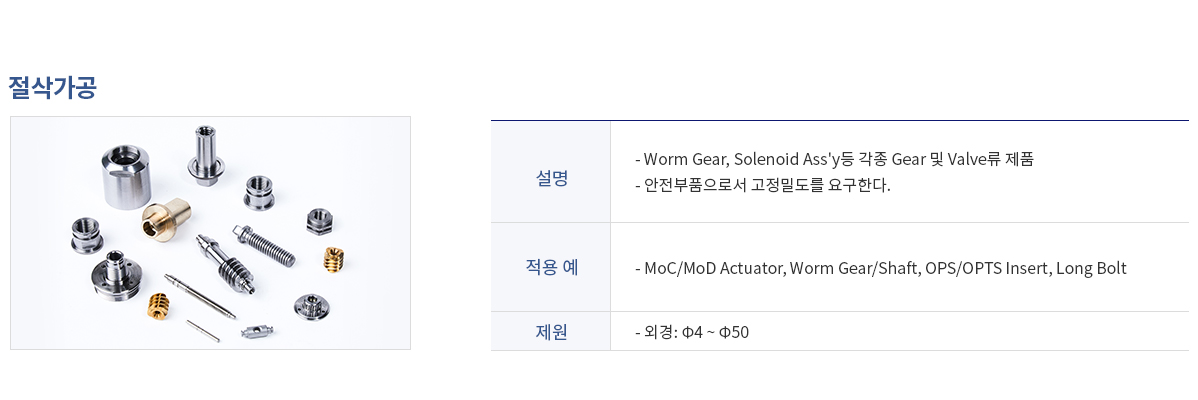The width and height of the screenshot is (1198, 400).
Task: Click the brass fitting in the photo
Action: tap(167, 218)
